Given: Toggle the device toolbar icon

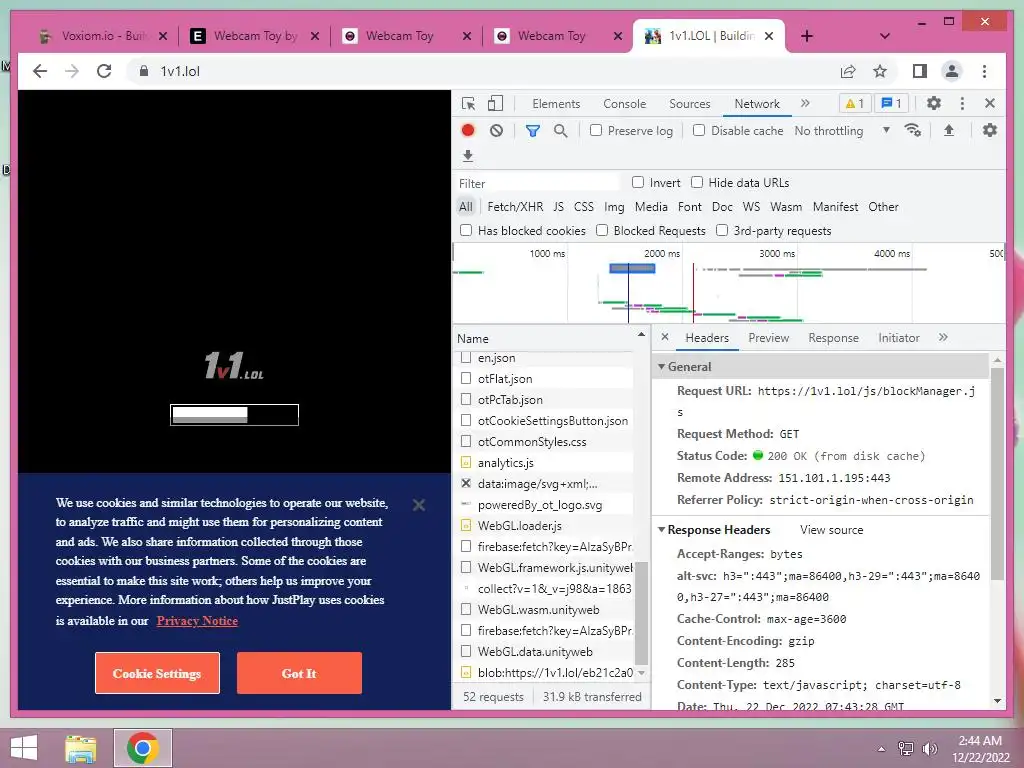Looking at the screenshot, I should click(496, 104).
